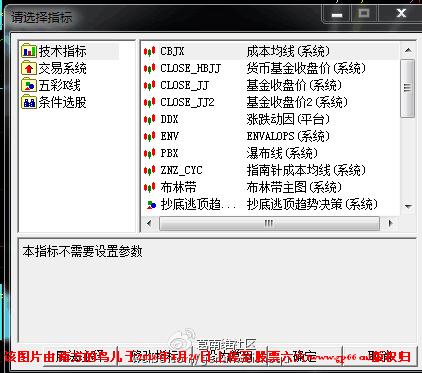422x373 pixels.
Task: Click the candlestick icon beside CLOSE_HBJJ
Action: (x=150, y=68)
